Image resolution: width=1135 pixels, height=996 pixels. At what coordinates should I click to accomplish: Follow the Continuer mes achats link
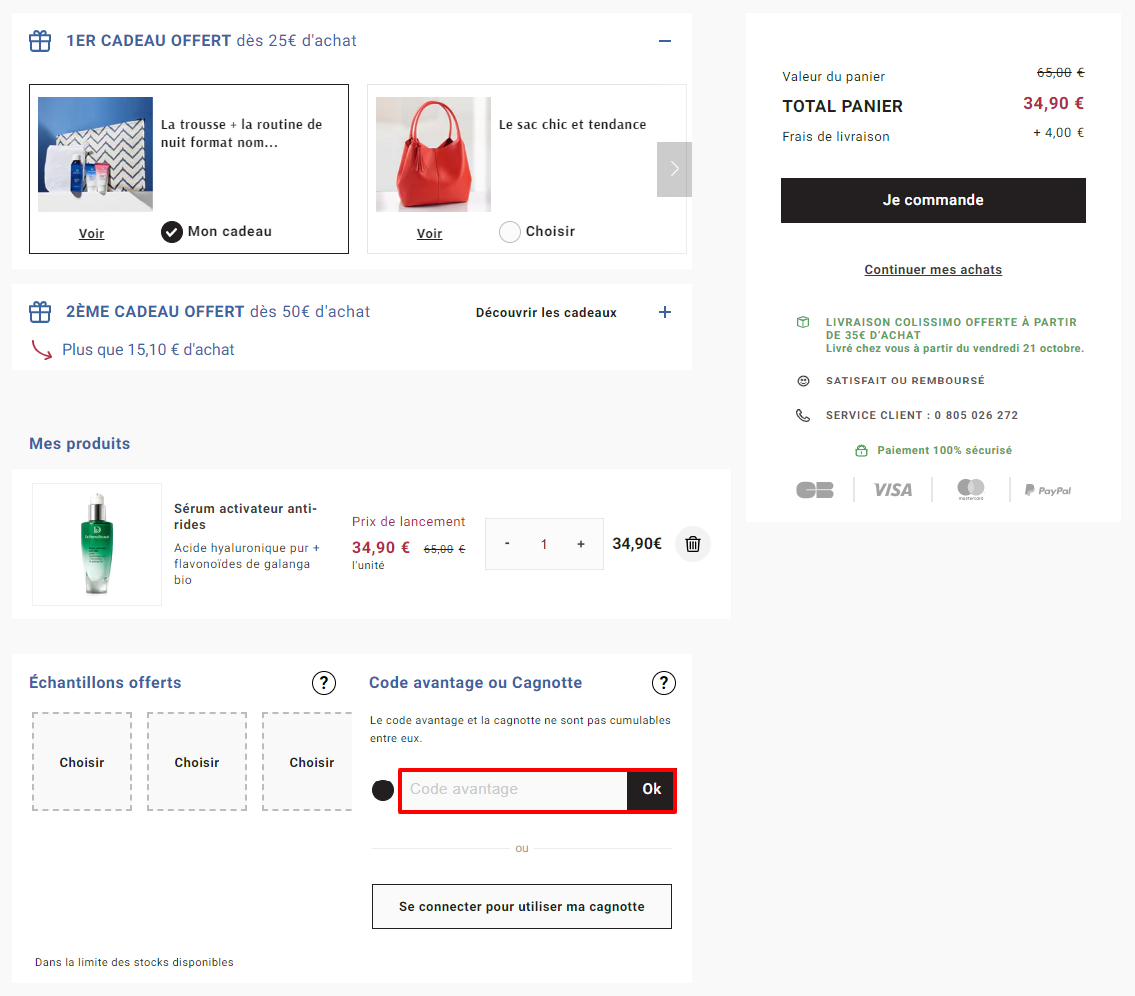tap(933, 269)
